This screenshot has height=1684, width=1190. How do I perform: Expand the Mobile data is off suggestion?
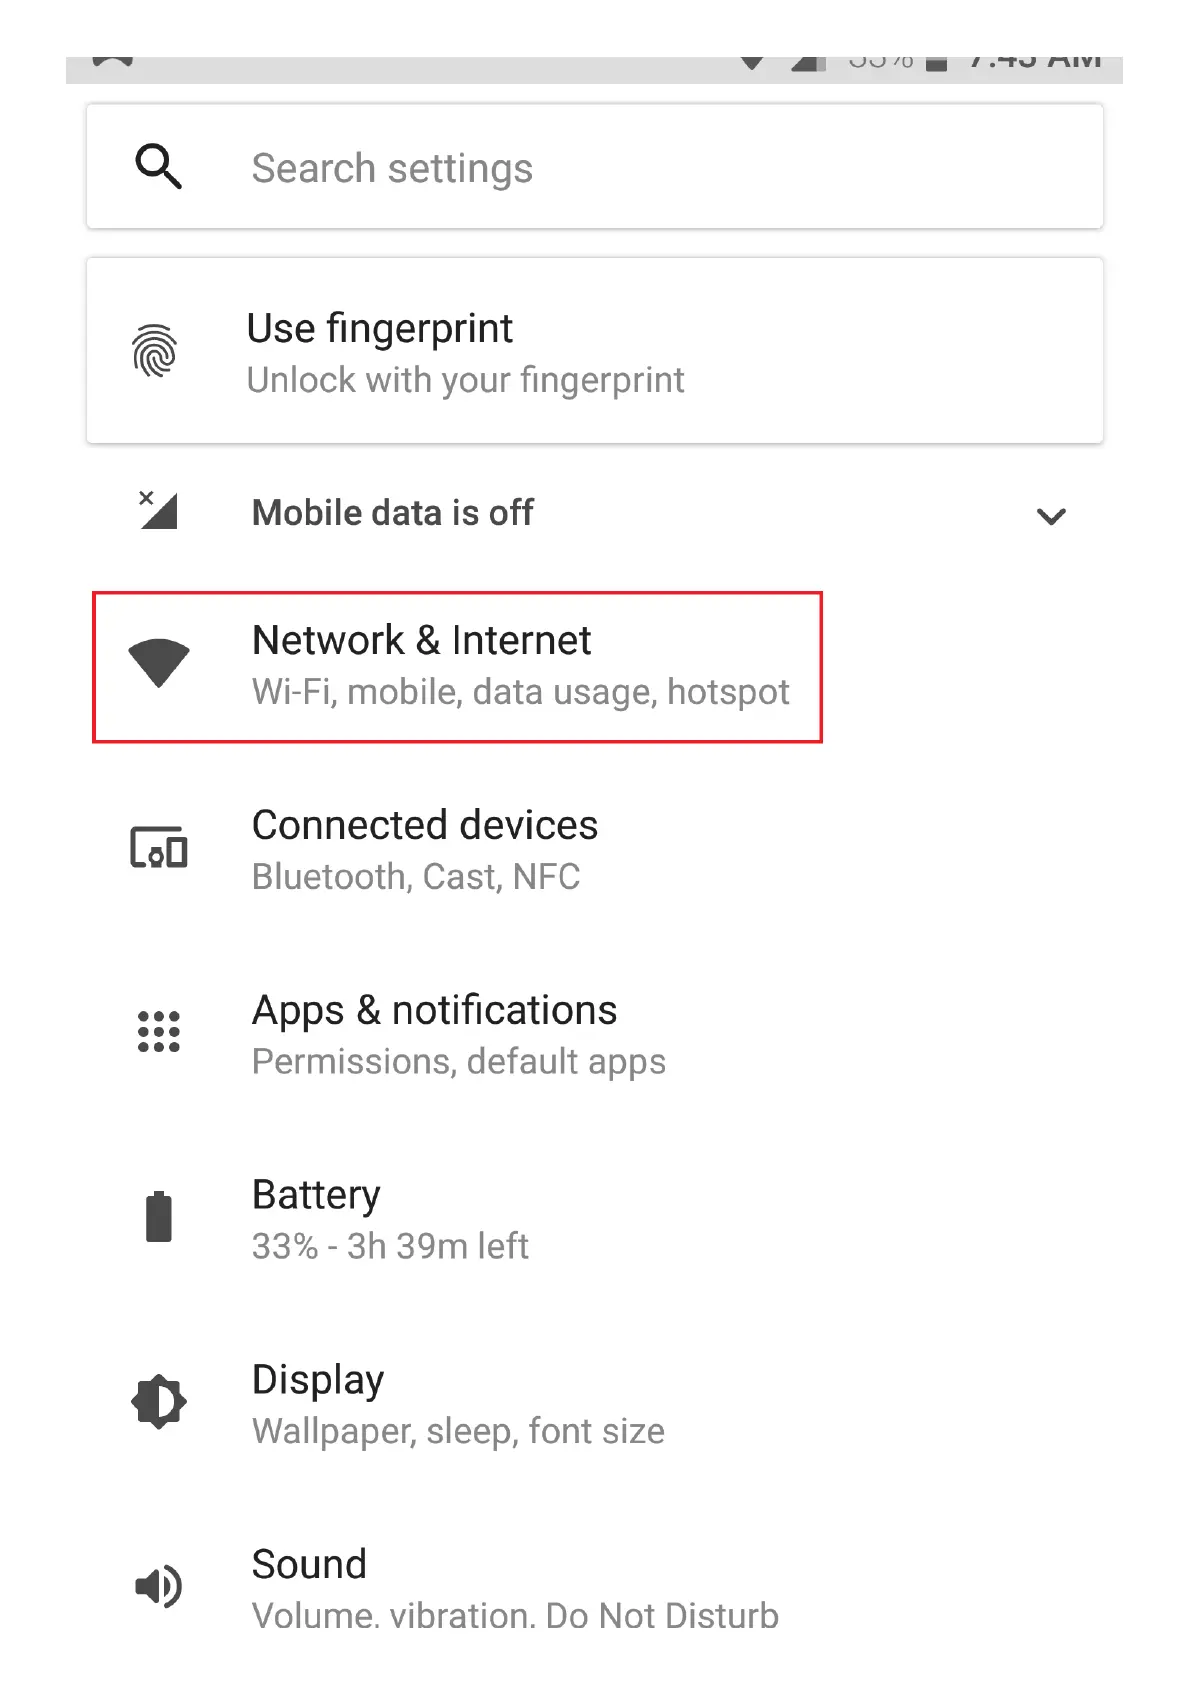(x=1051, y=516)
